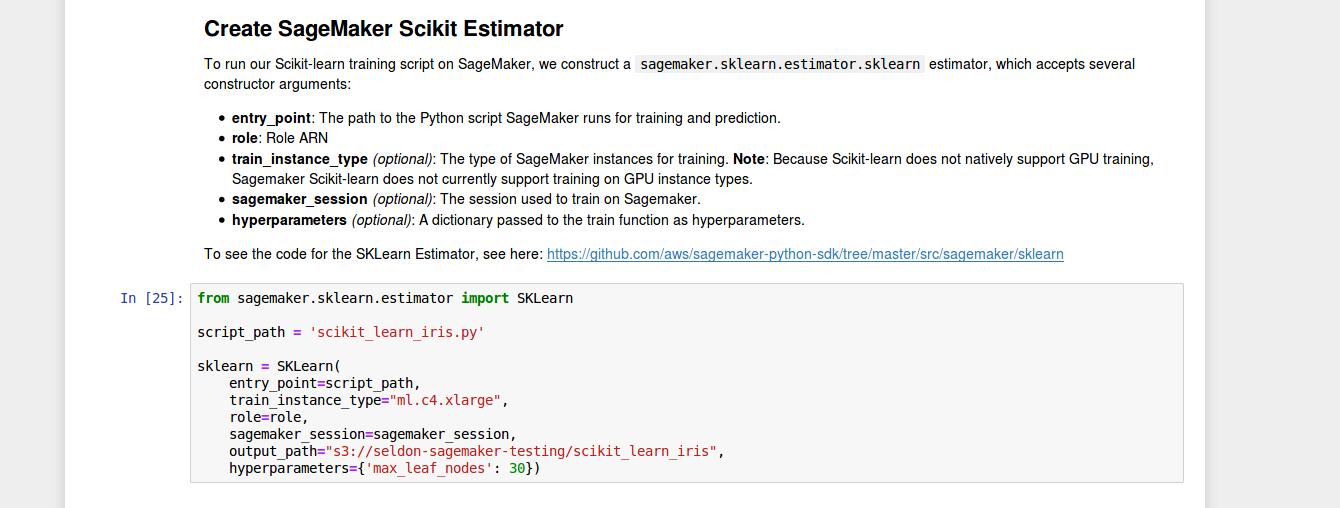Click the entry_point=script_path argument line
The width and height of the screenshot is (1340, 508).
[324, 383]
